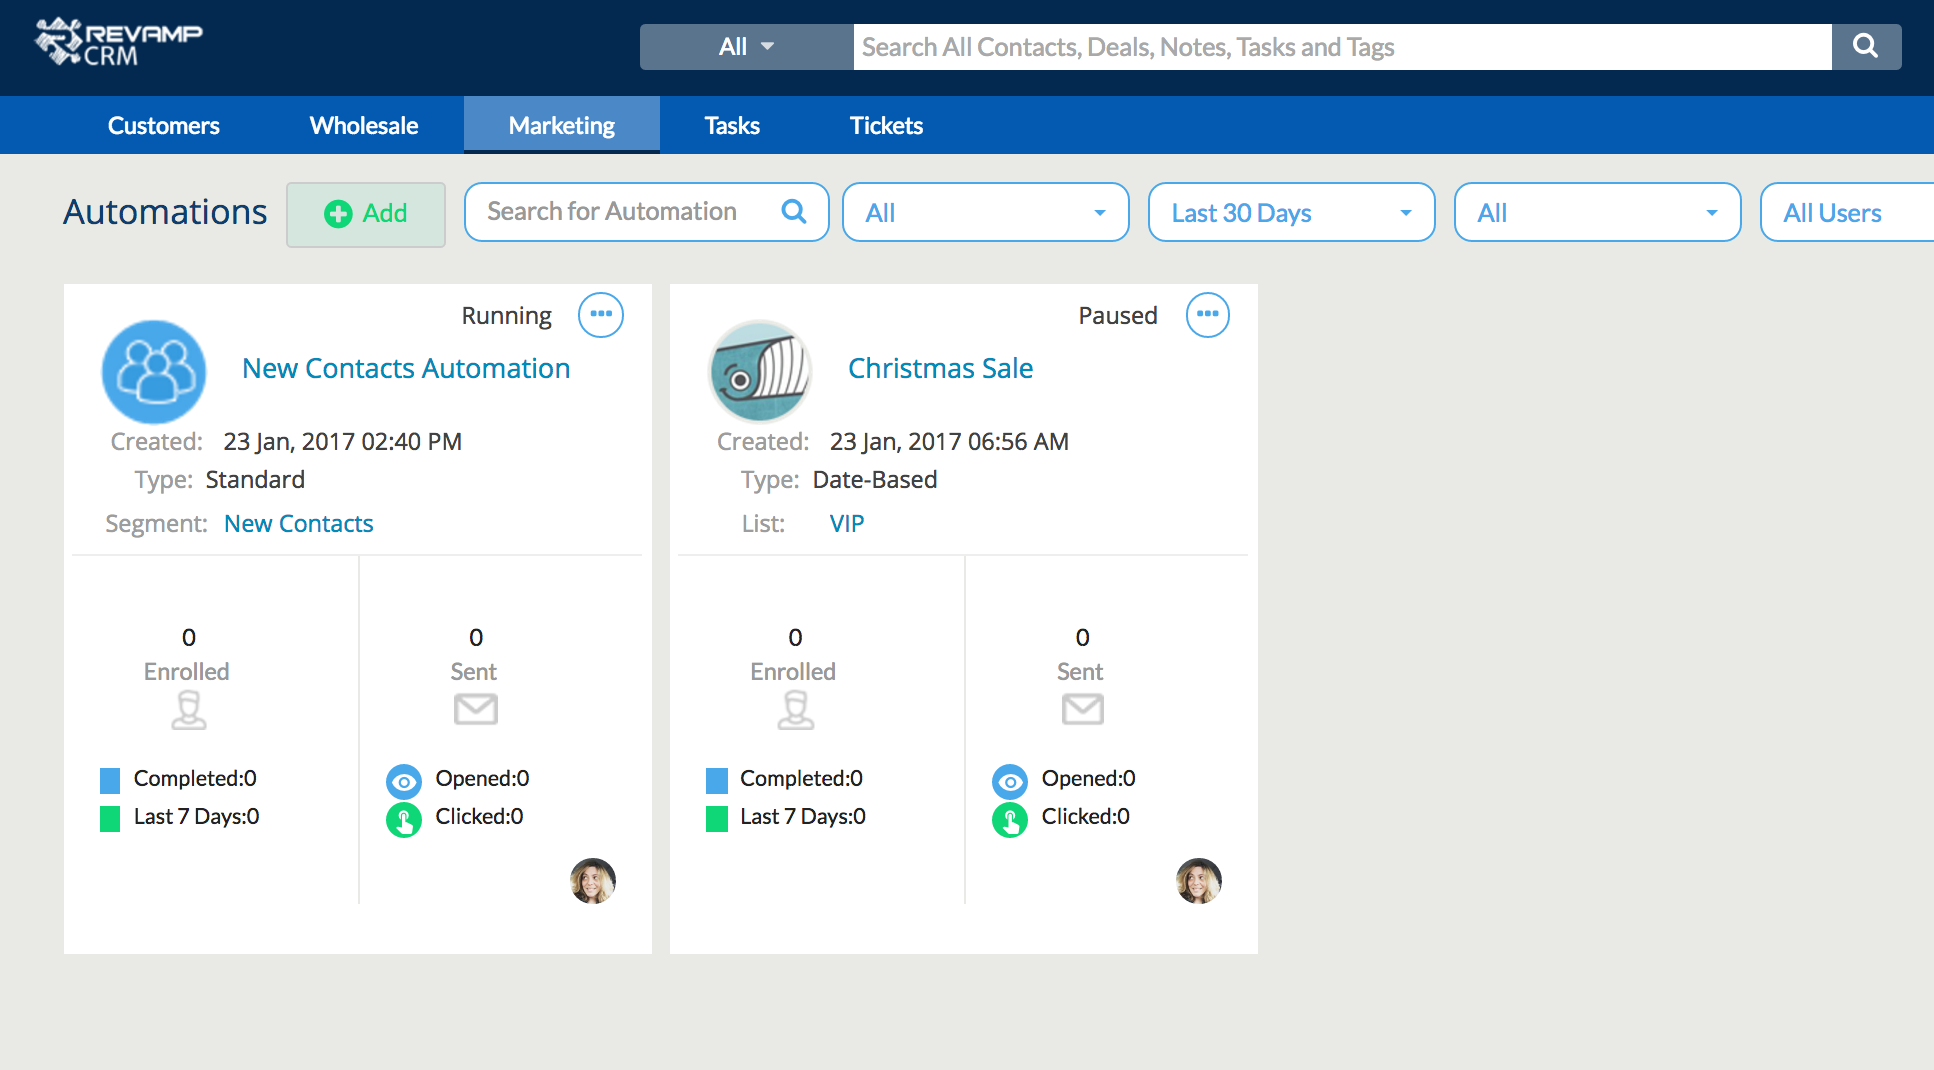Click the Paused status label
The image size is (1934, 1070).
pyautogui.click(x=1118, y=316)
